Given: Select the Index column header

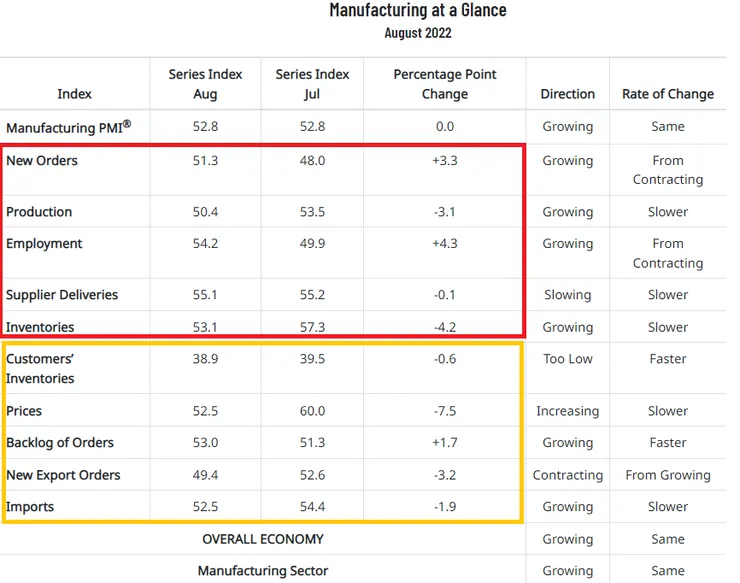Looking at the screenshot, I should [x=74, y=94].
